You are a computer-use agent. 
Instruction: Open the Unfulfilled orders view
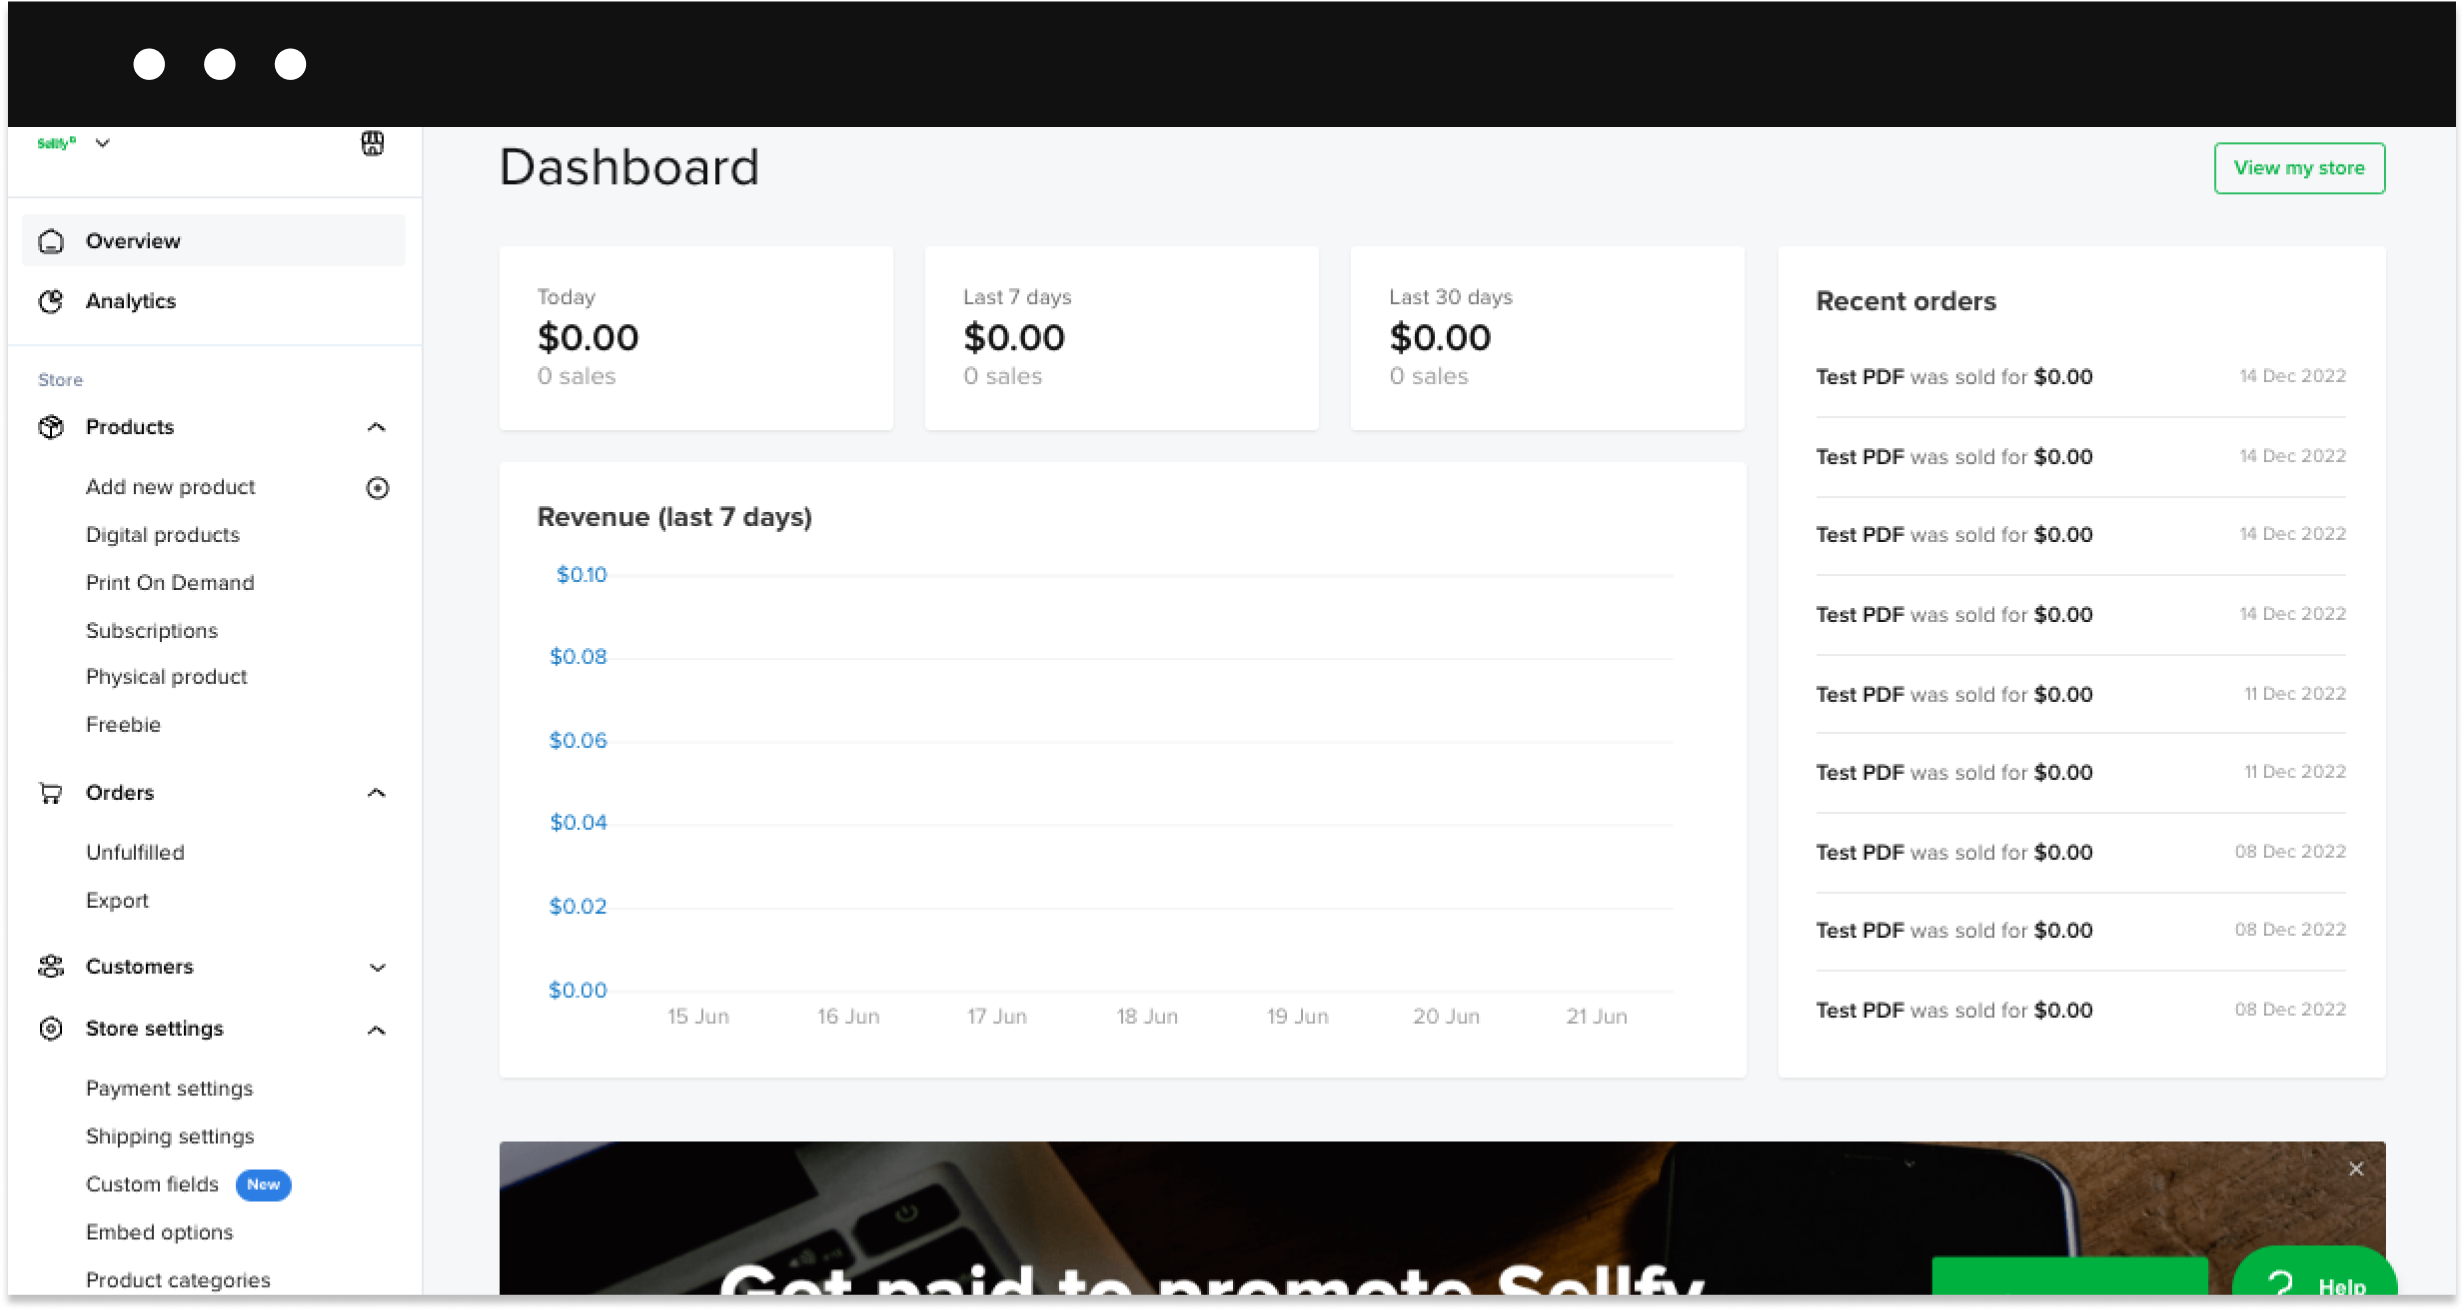pos(134,851)
